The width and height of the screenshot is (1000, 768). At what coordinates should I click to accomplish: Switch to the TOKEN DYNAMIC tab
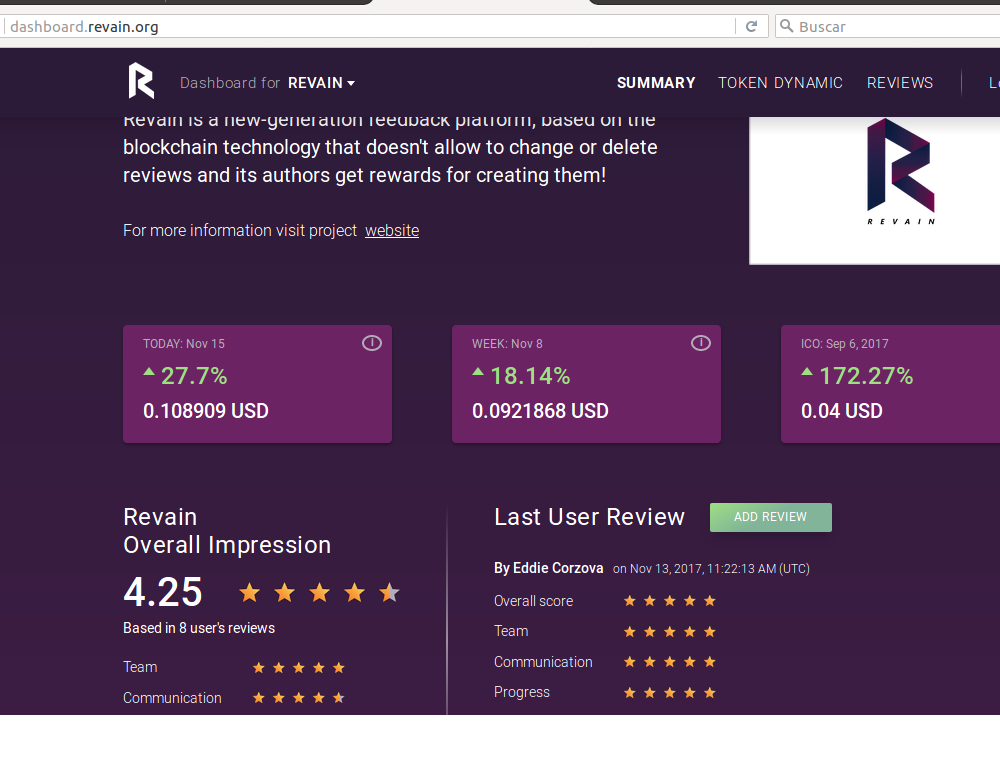(781, 83)
